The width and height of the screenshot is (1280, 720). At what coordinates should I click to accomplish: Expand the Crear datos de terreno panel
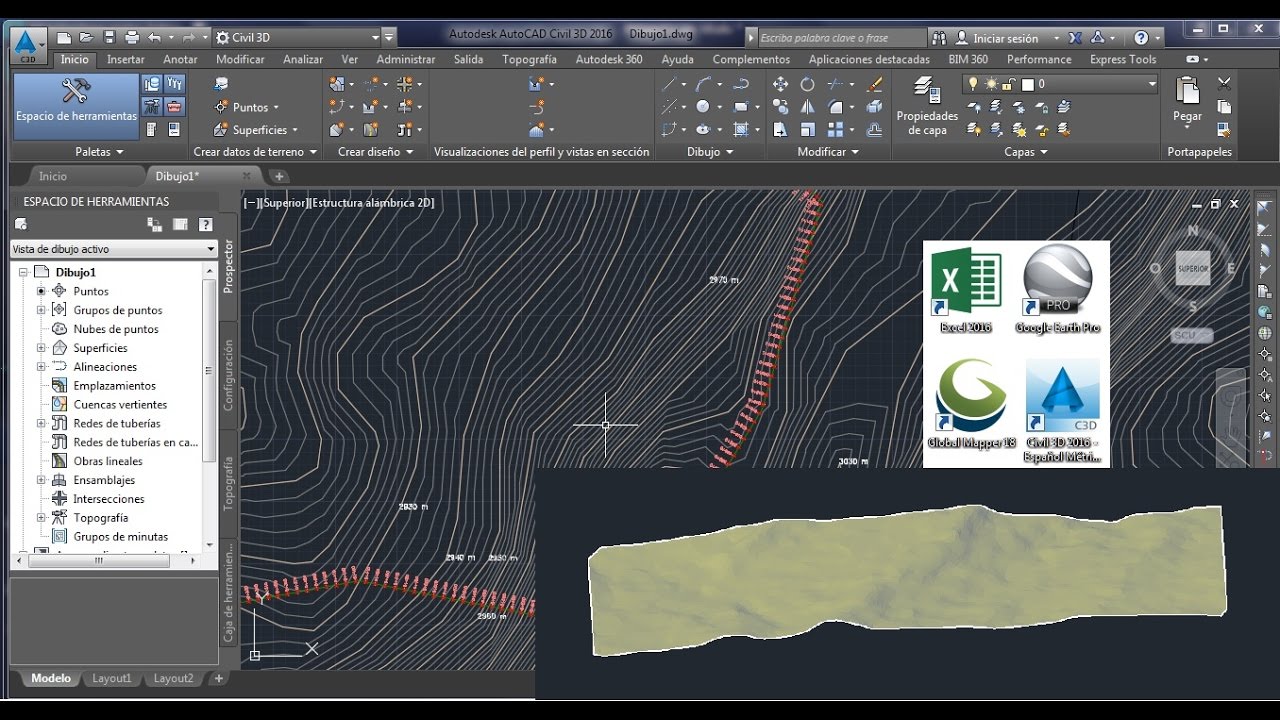tap(313, 152)
